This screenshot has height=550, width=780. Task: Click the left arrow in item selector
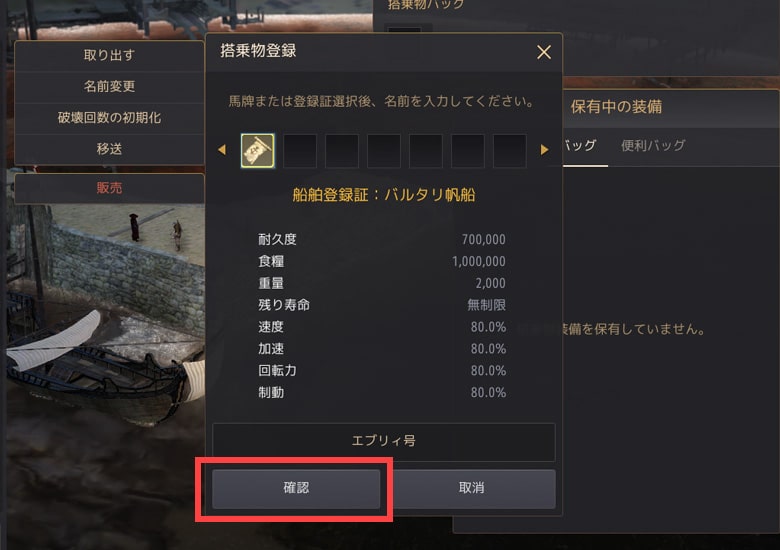222,149
